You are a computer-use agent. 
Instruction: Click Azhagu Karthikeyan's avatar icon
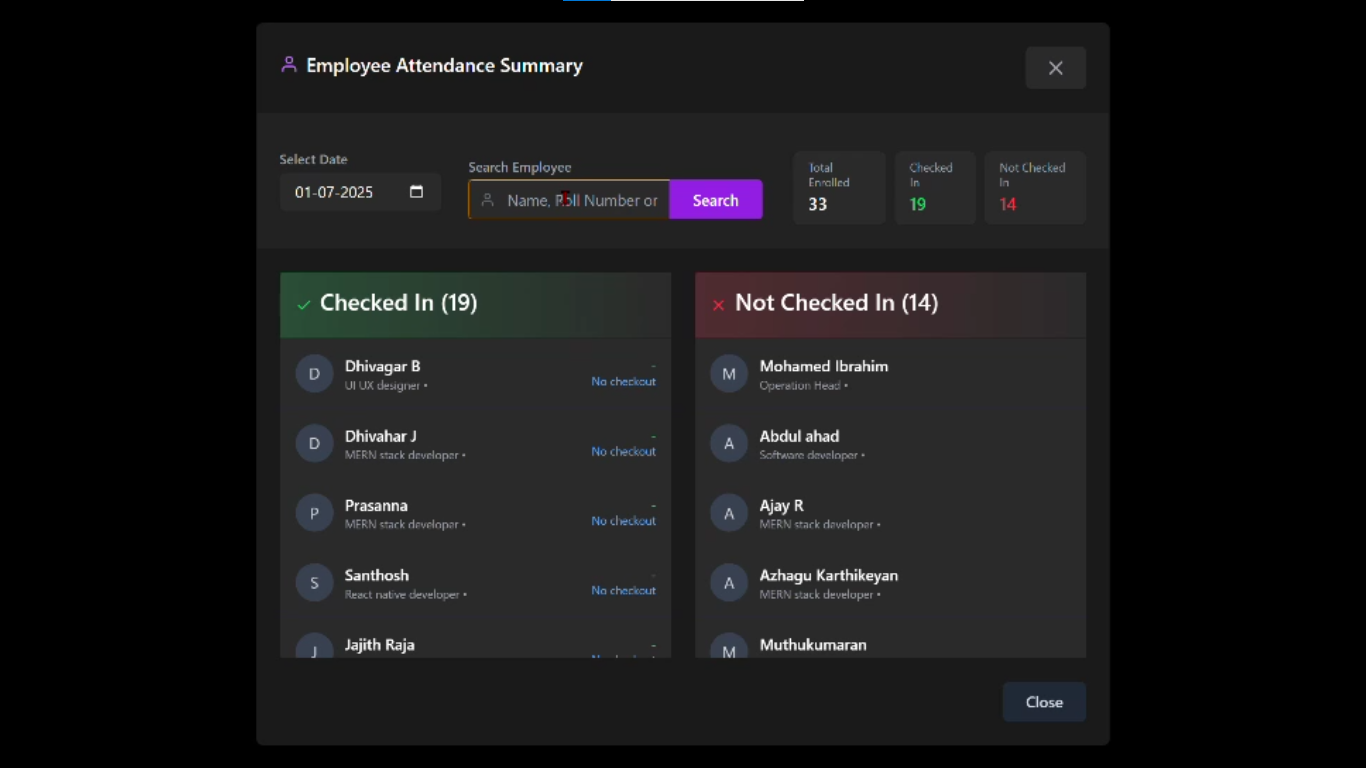(729, 583)
